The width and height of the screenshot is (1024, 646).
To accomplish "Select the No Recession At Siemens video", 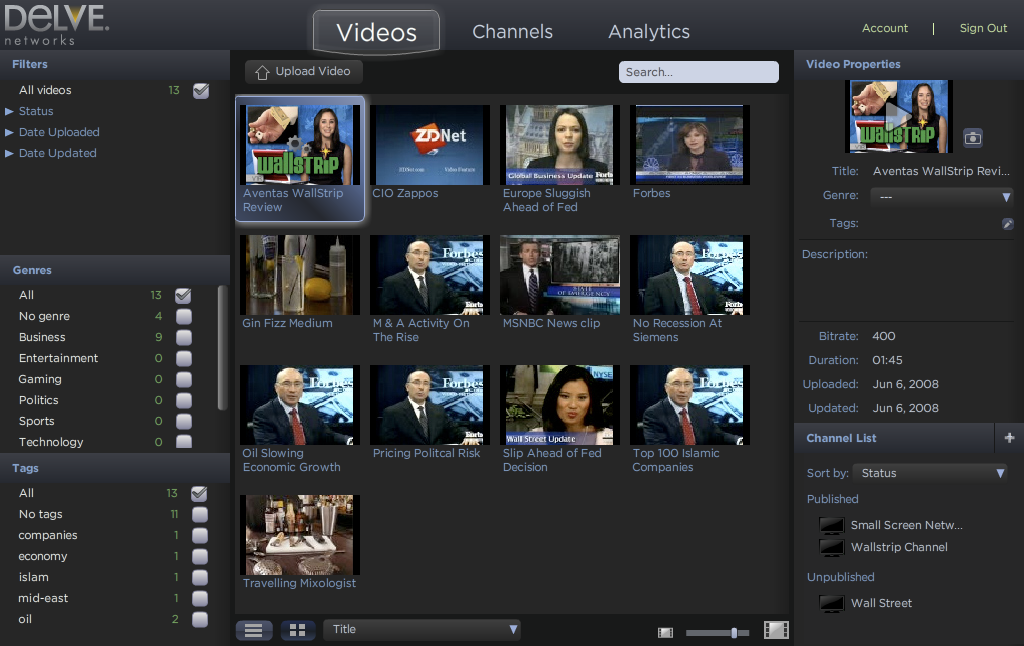I will (690, 275).
